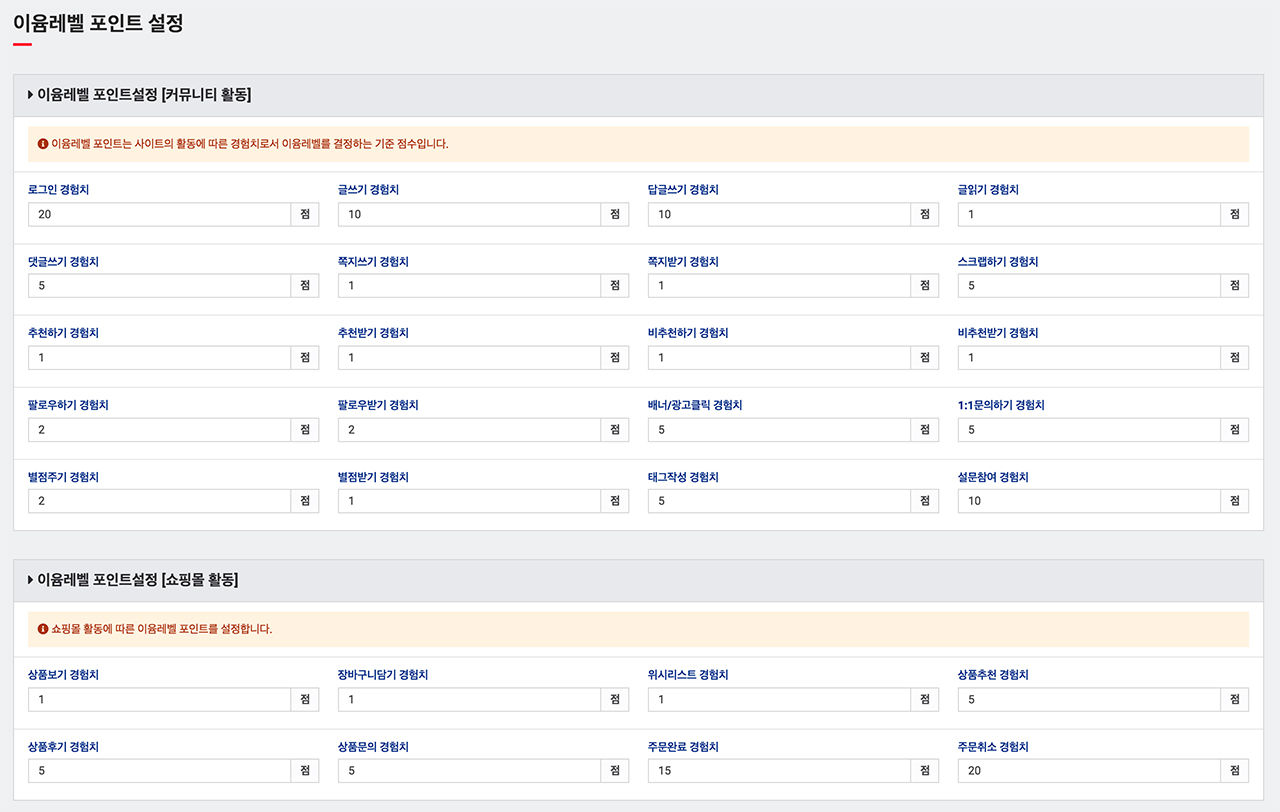1280x812 pixels.
Task: Click the 점 unit next to 로그인 경험치
Action: click(305, 214)
